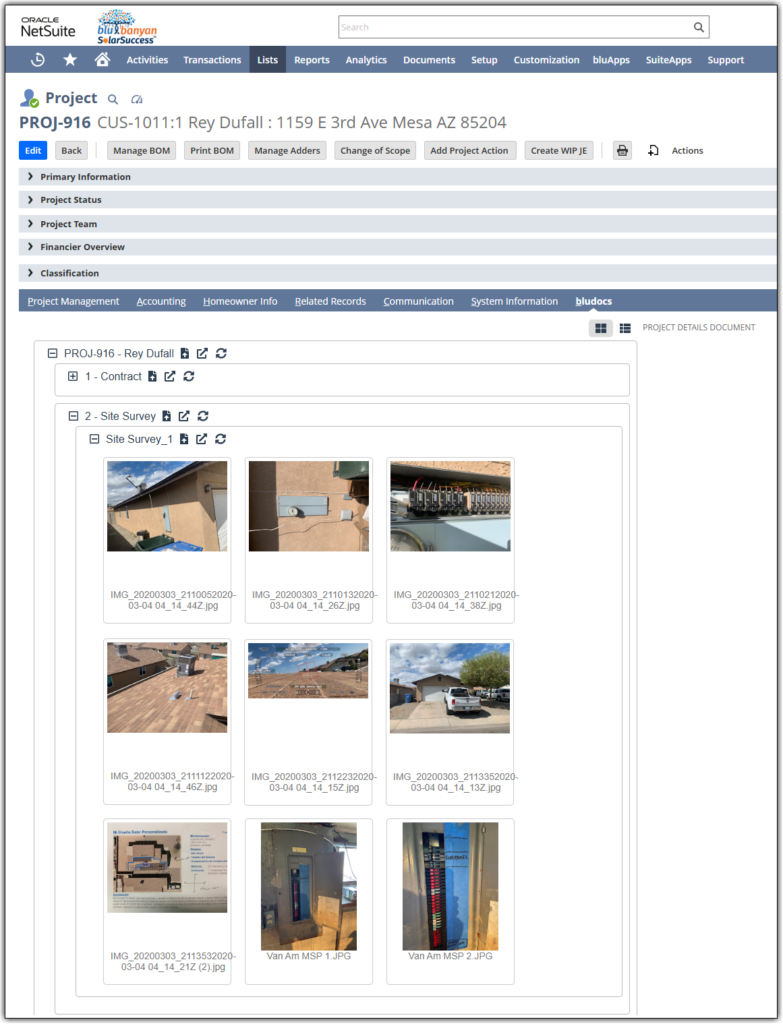Upload file to Site Survey_1 folder

click(x=184, y=439)
